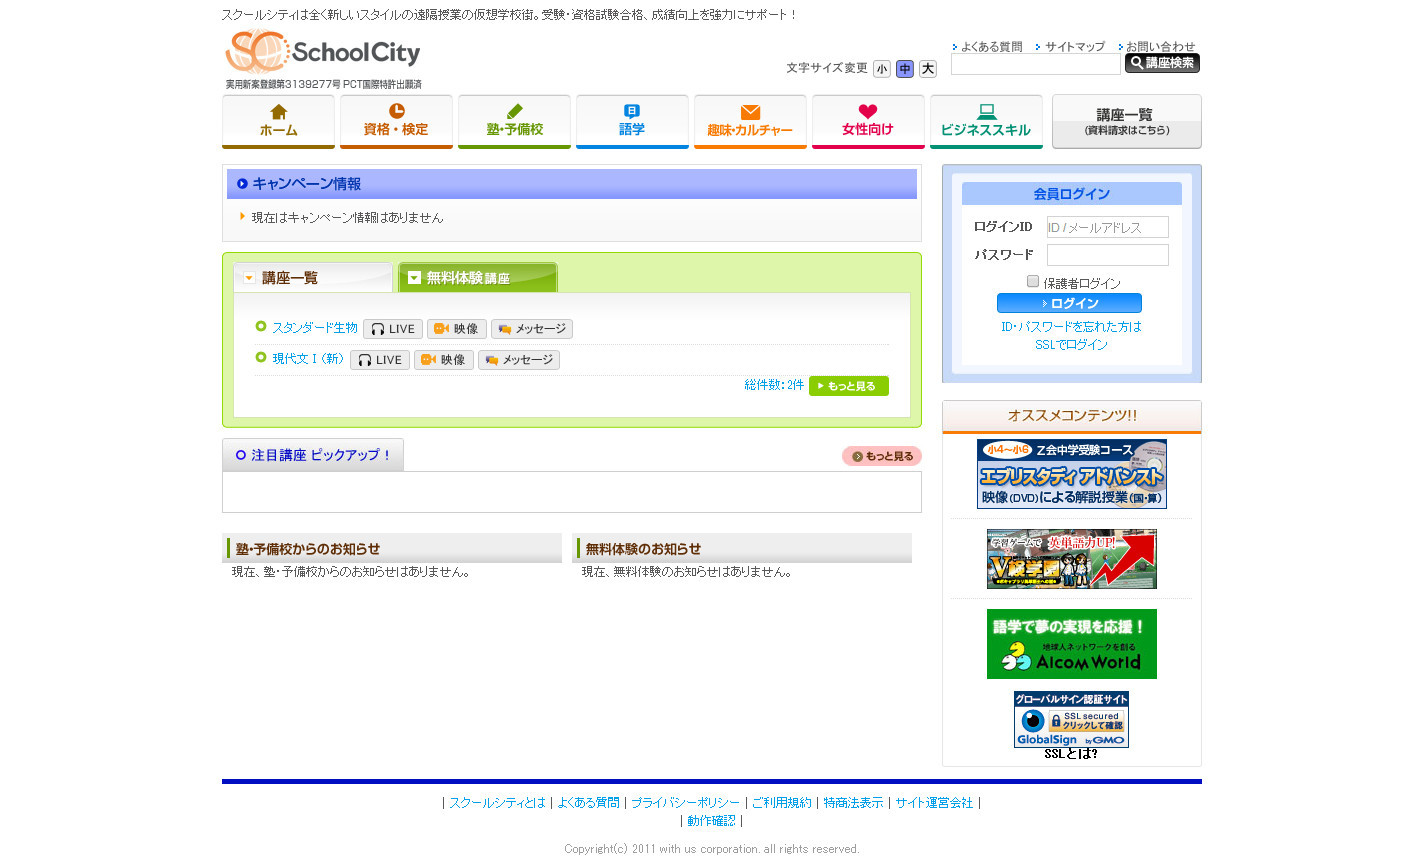
Task: Click the blue ログイン button
Action: click(x=1069, y=303)
